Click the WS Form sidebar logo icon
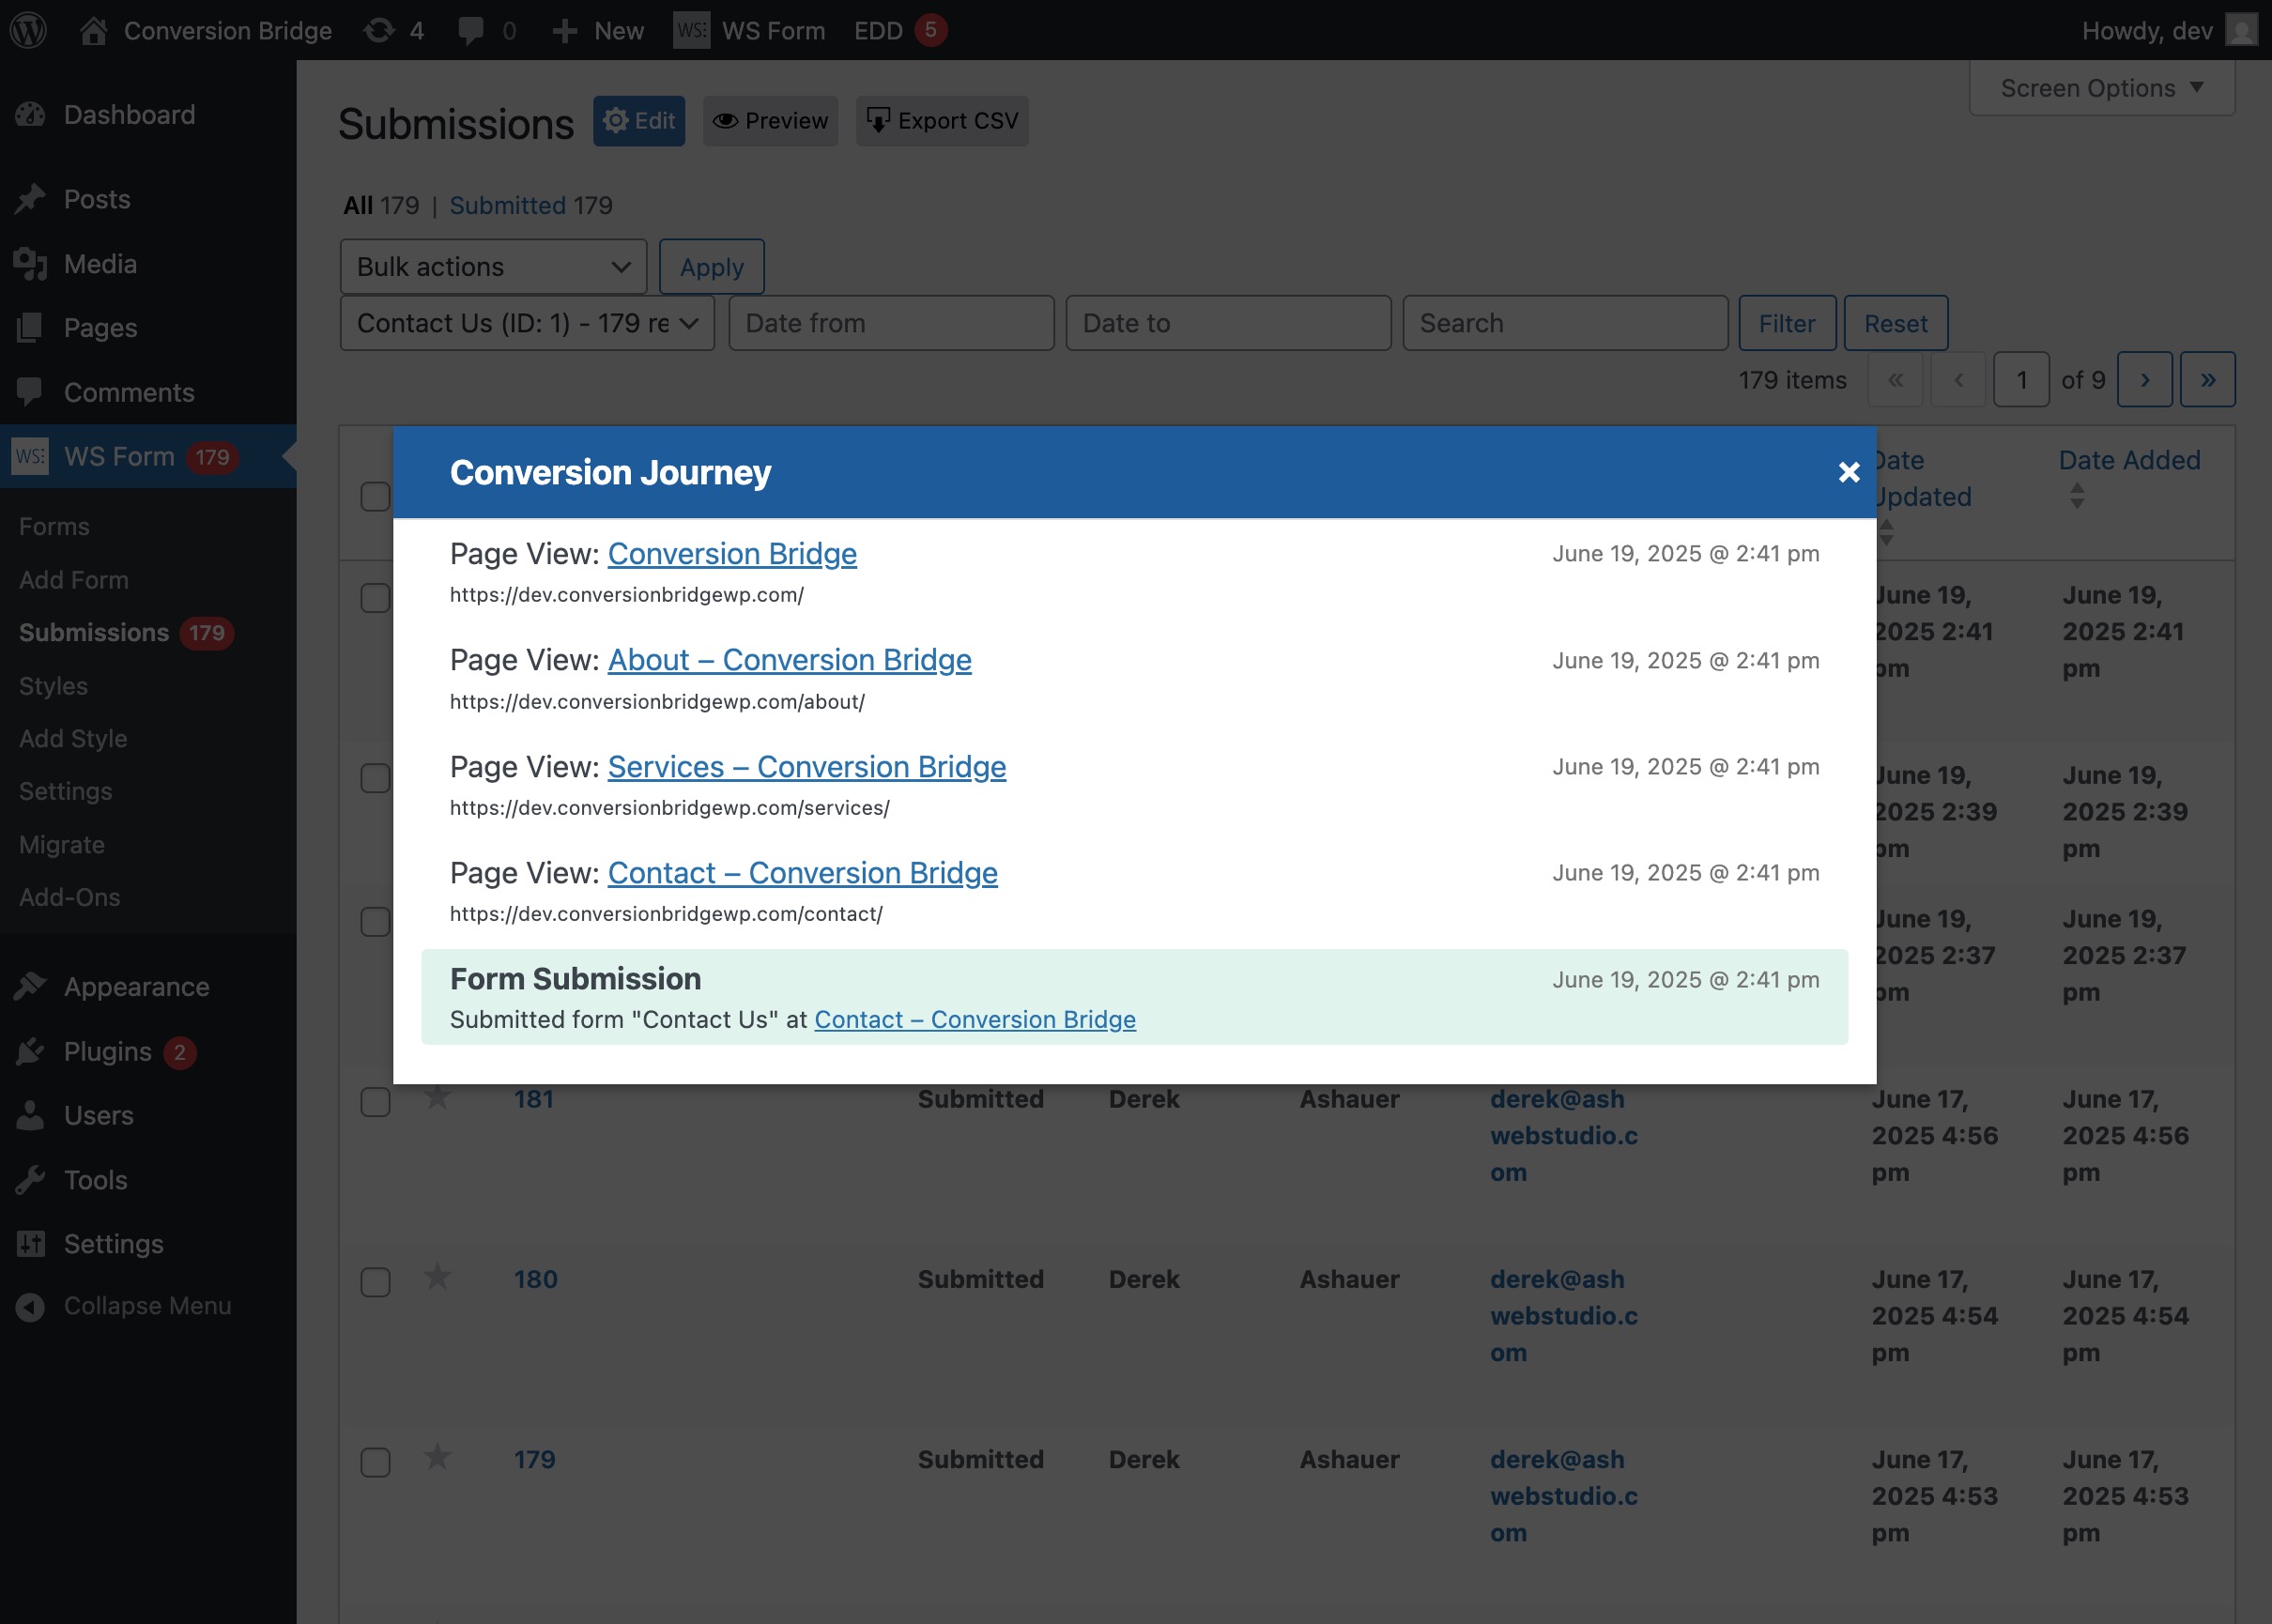The width and height of the screenshot is (2272, 1624). [x=30, y=456]
